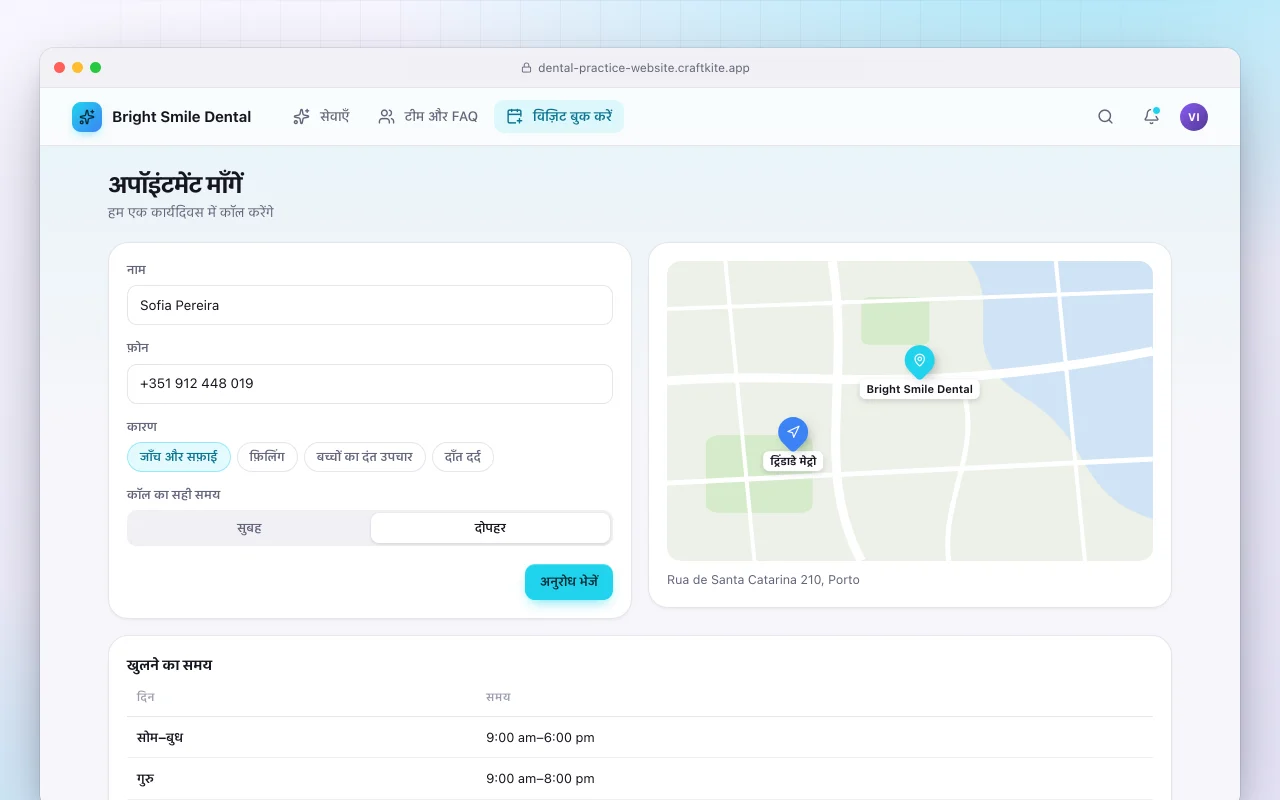Click the अनुरोध भेजें submit button

569,582
